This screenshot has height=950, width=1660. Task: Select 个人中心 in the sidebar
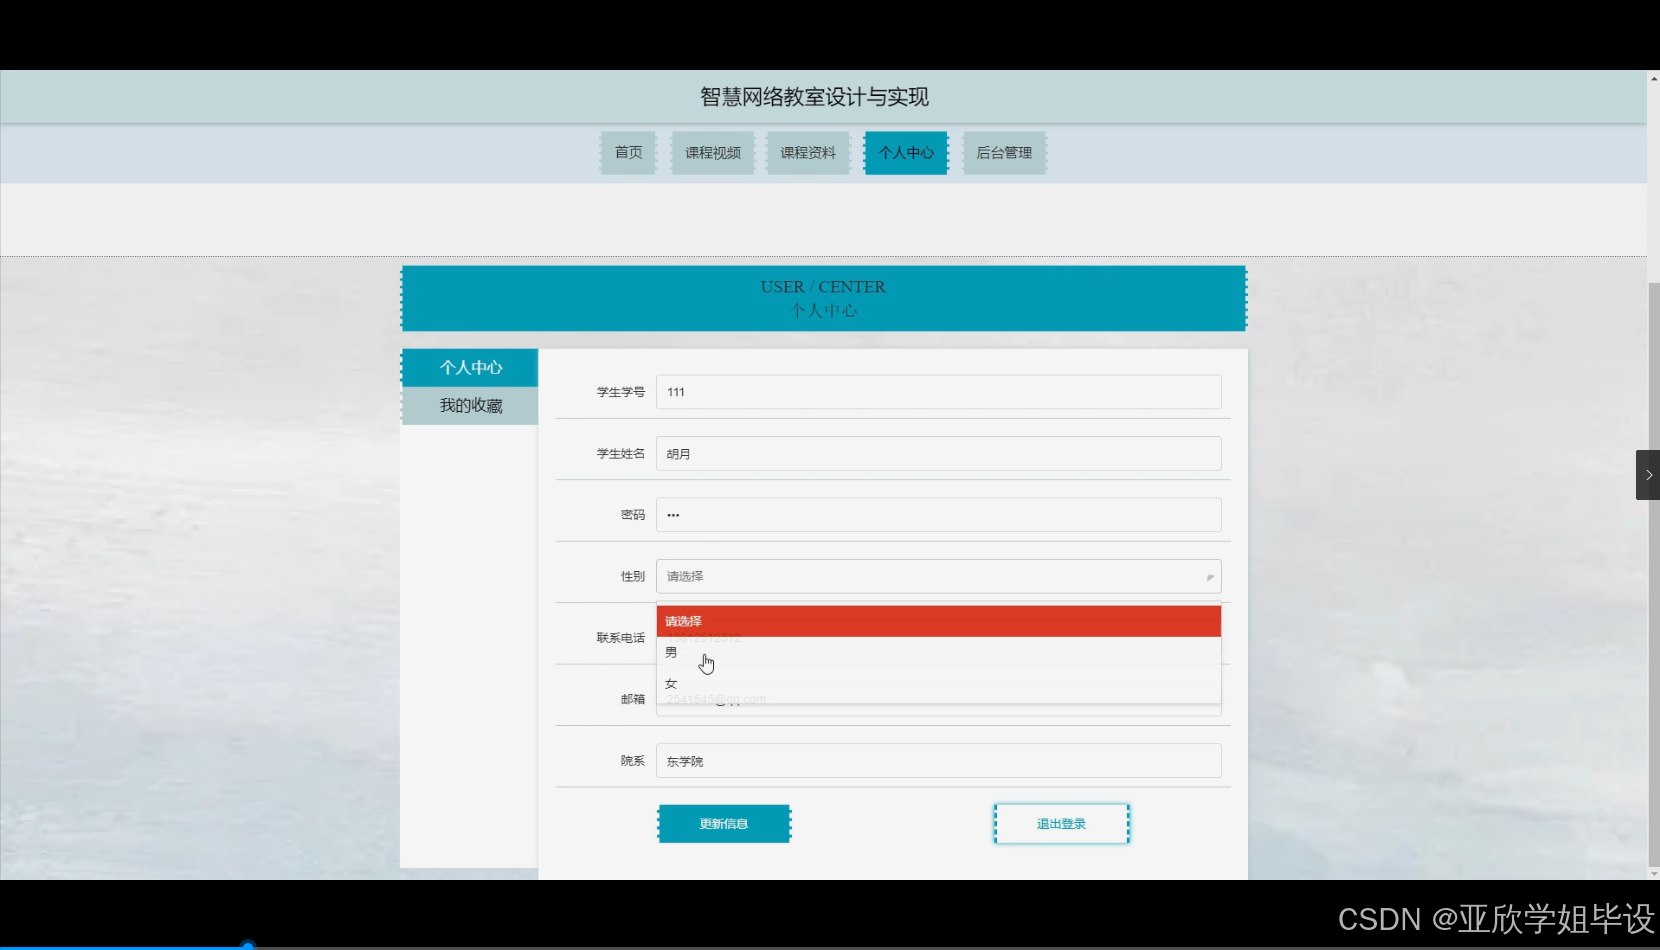(x=470, y=367)
